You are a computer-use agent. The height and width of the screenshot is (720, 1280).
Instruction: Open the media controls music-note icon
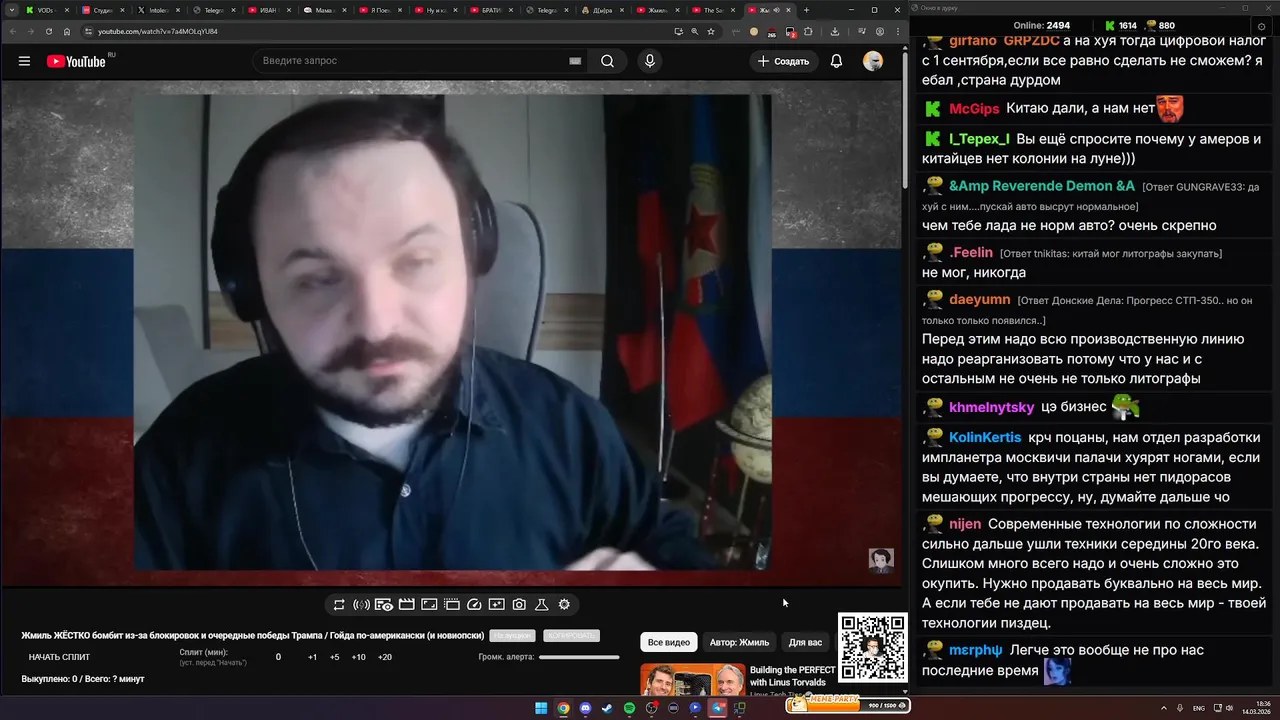point(861,31)
